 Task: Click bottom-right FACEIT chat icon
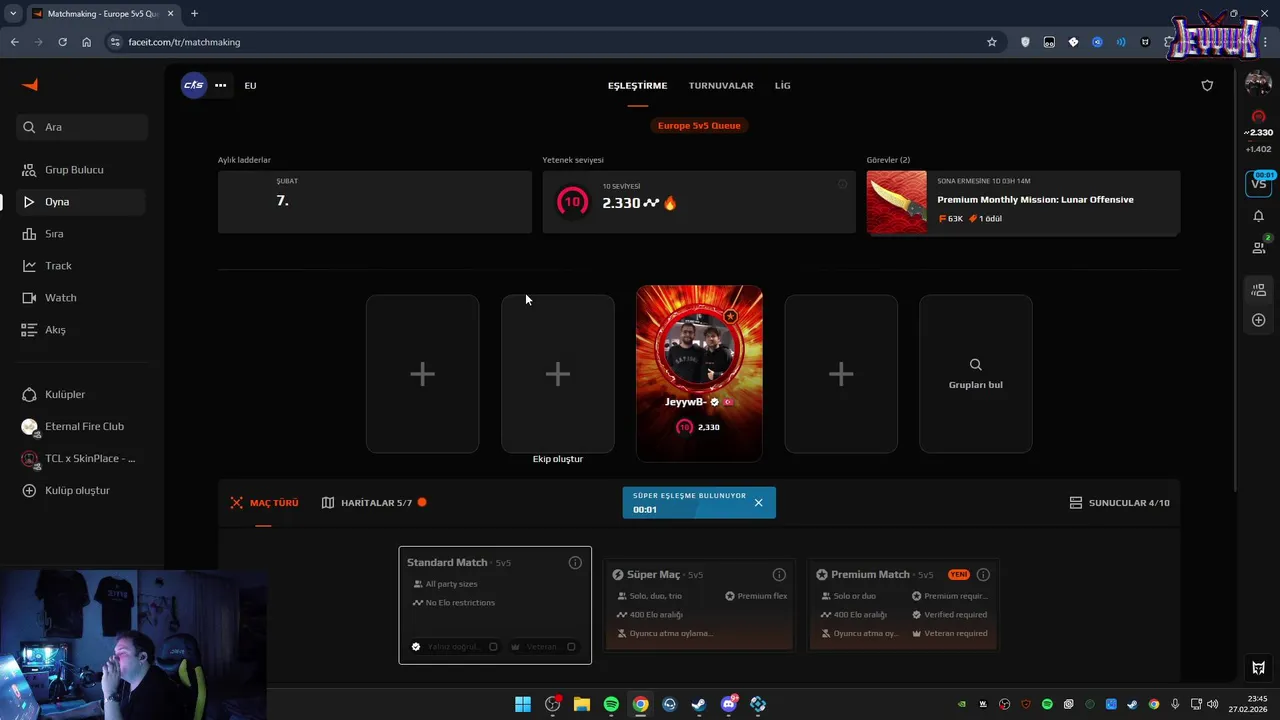[x=1258, y=668]
